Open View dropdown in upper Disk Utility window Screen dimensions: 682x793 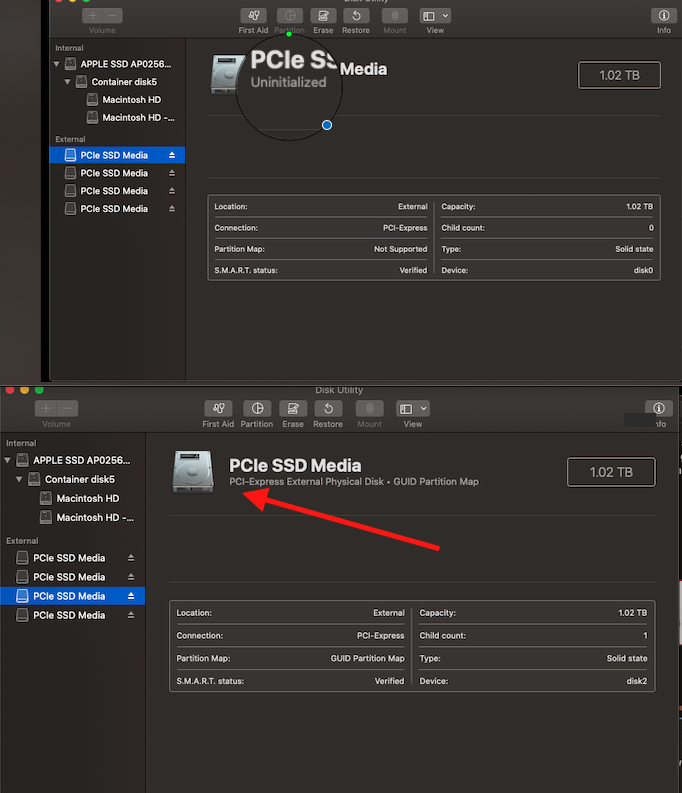point(435,16)
